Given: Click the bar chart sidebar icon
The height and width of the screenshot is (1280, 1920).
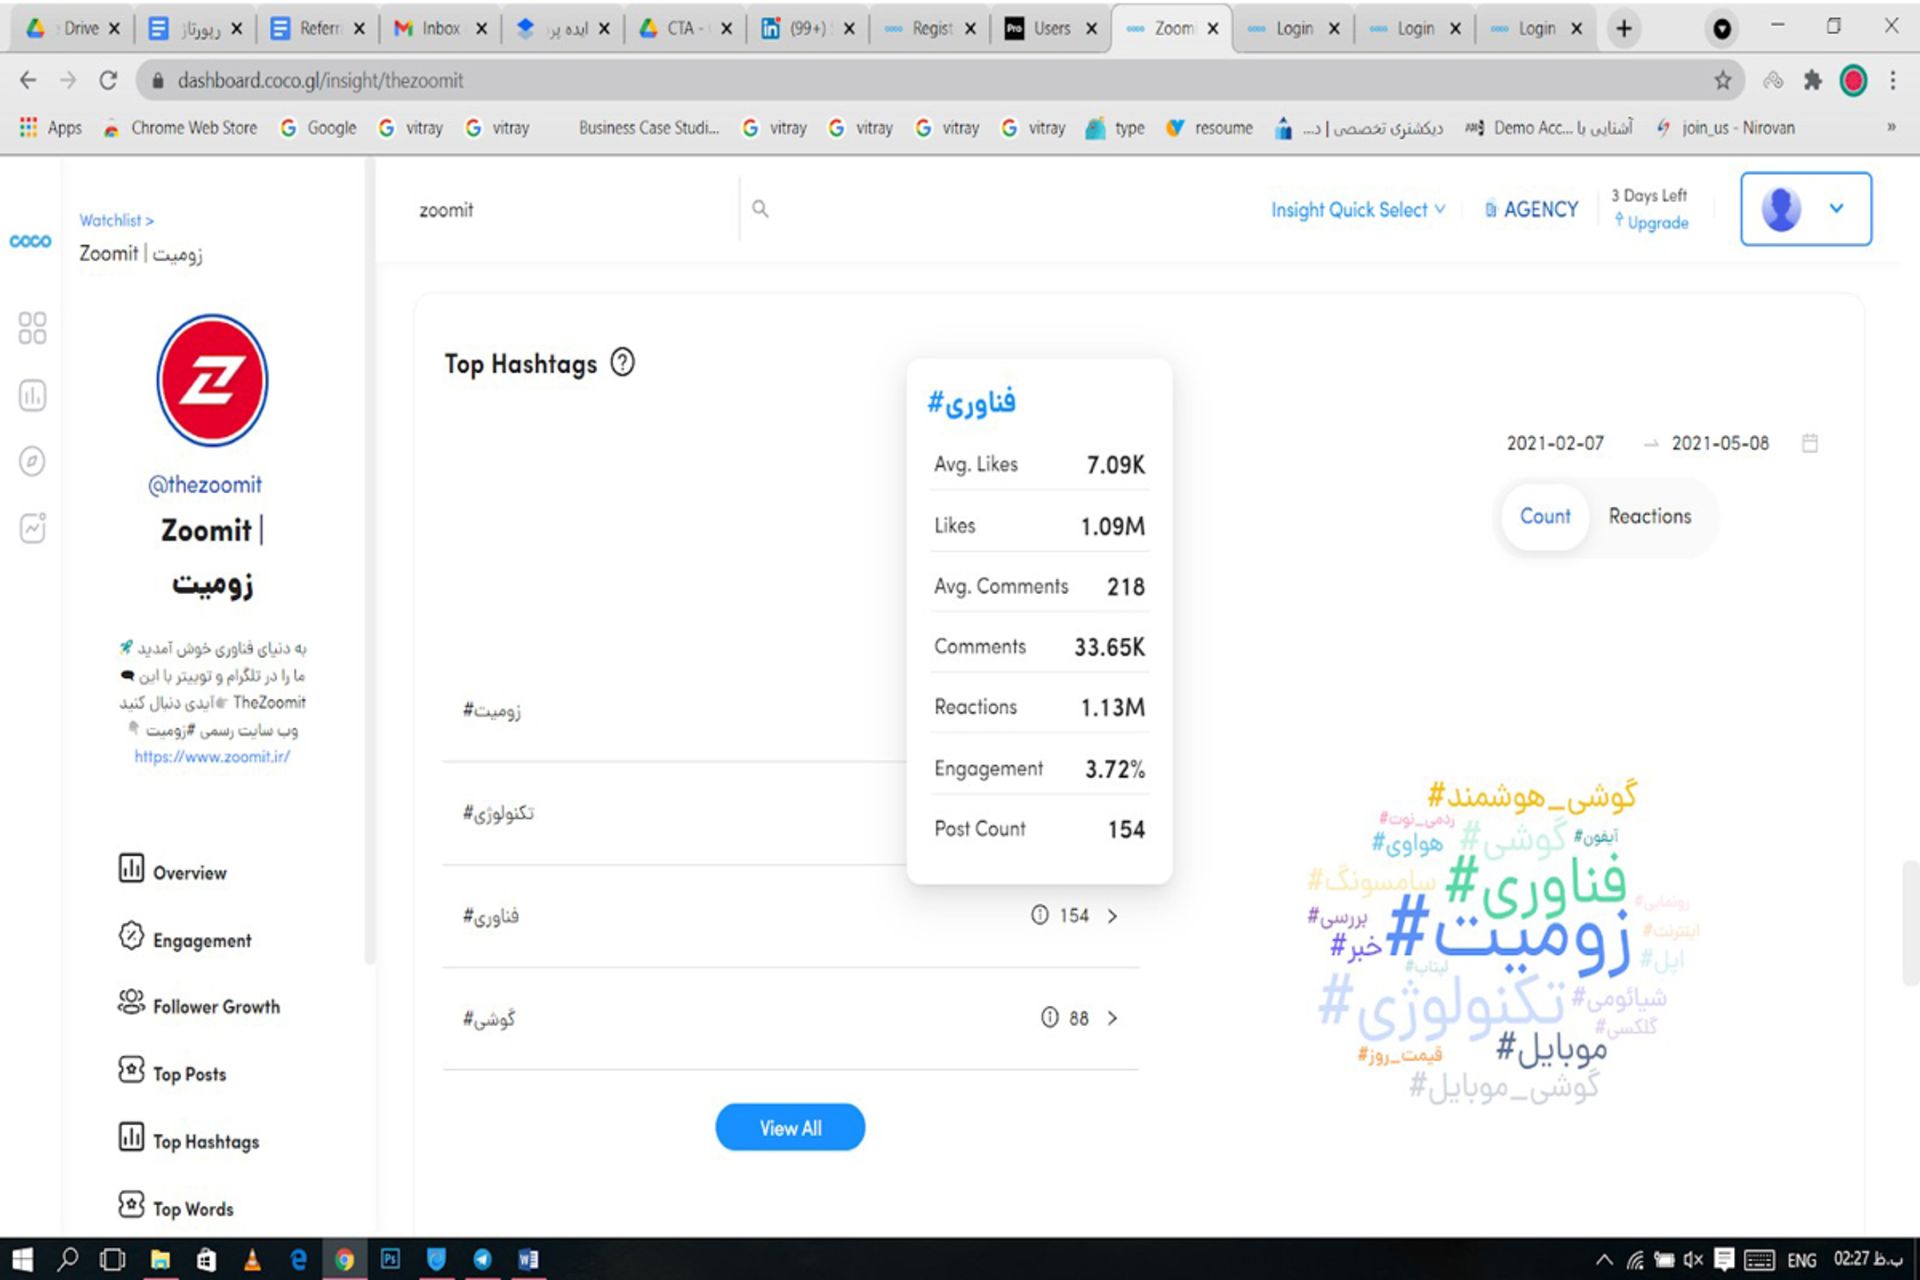Looking at the screenshot, I should click(x=32, y=395).
